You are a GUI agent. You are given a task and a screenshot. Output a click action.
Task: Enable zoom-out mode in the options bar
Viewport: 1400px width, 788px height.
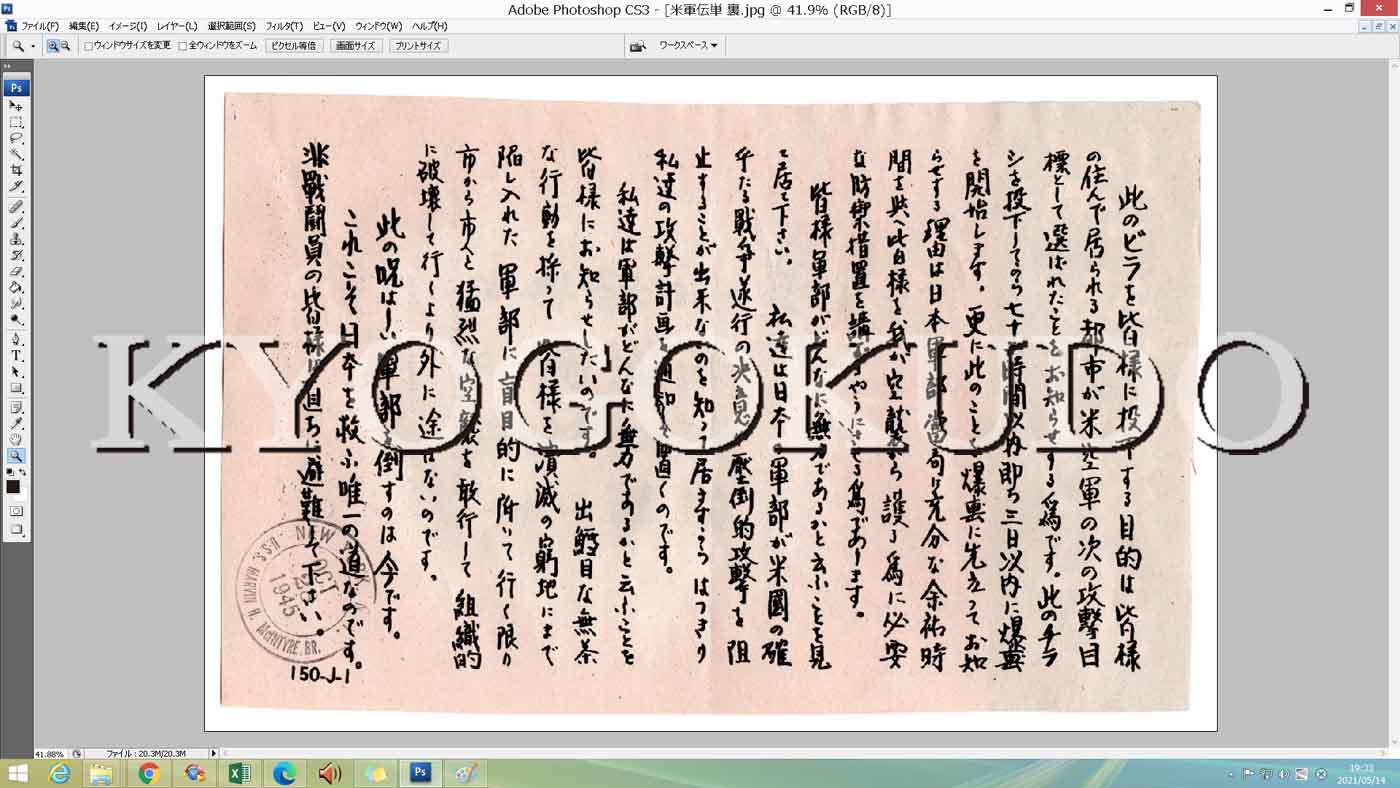(65, 46)
